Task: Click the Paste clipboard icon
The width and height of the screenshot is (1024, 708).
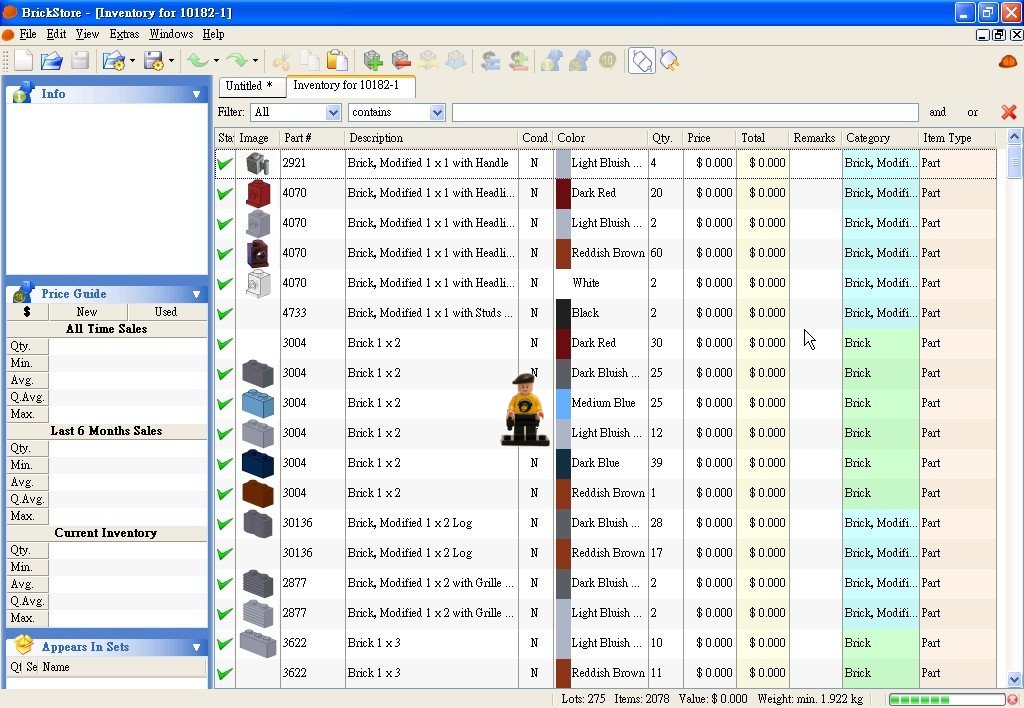Action: click(x=338, y=61)
